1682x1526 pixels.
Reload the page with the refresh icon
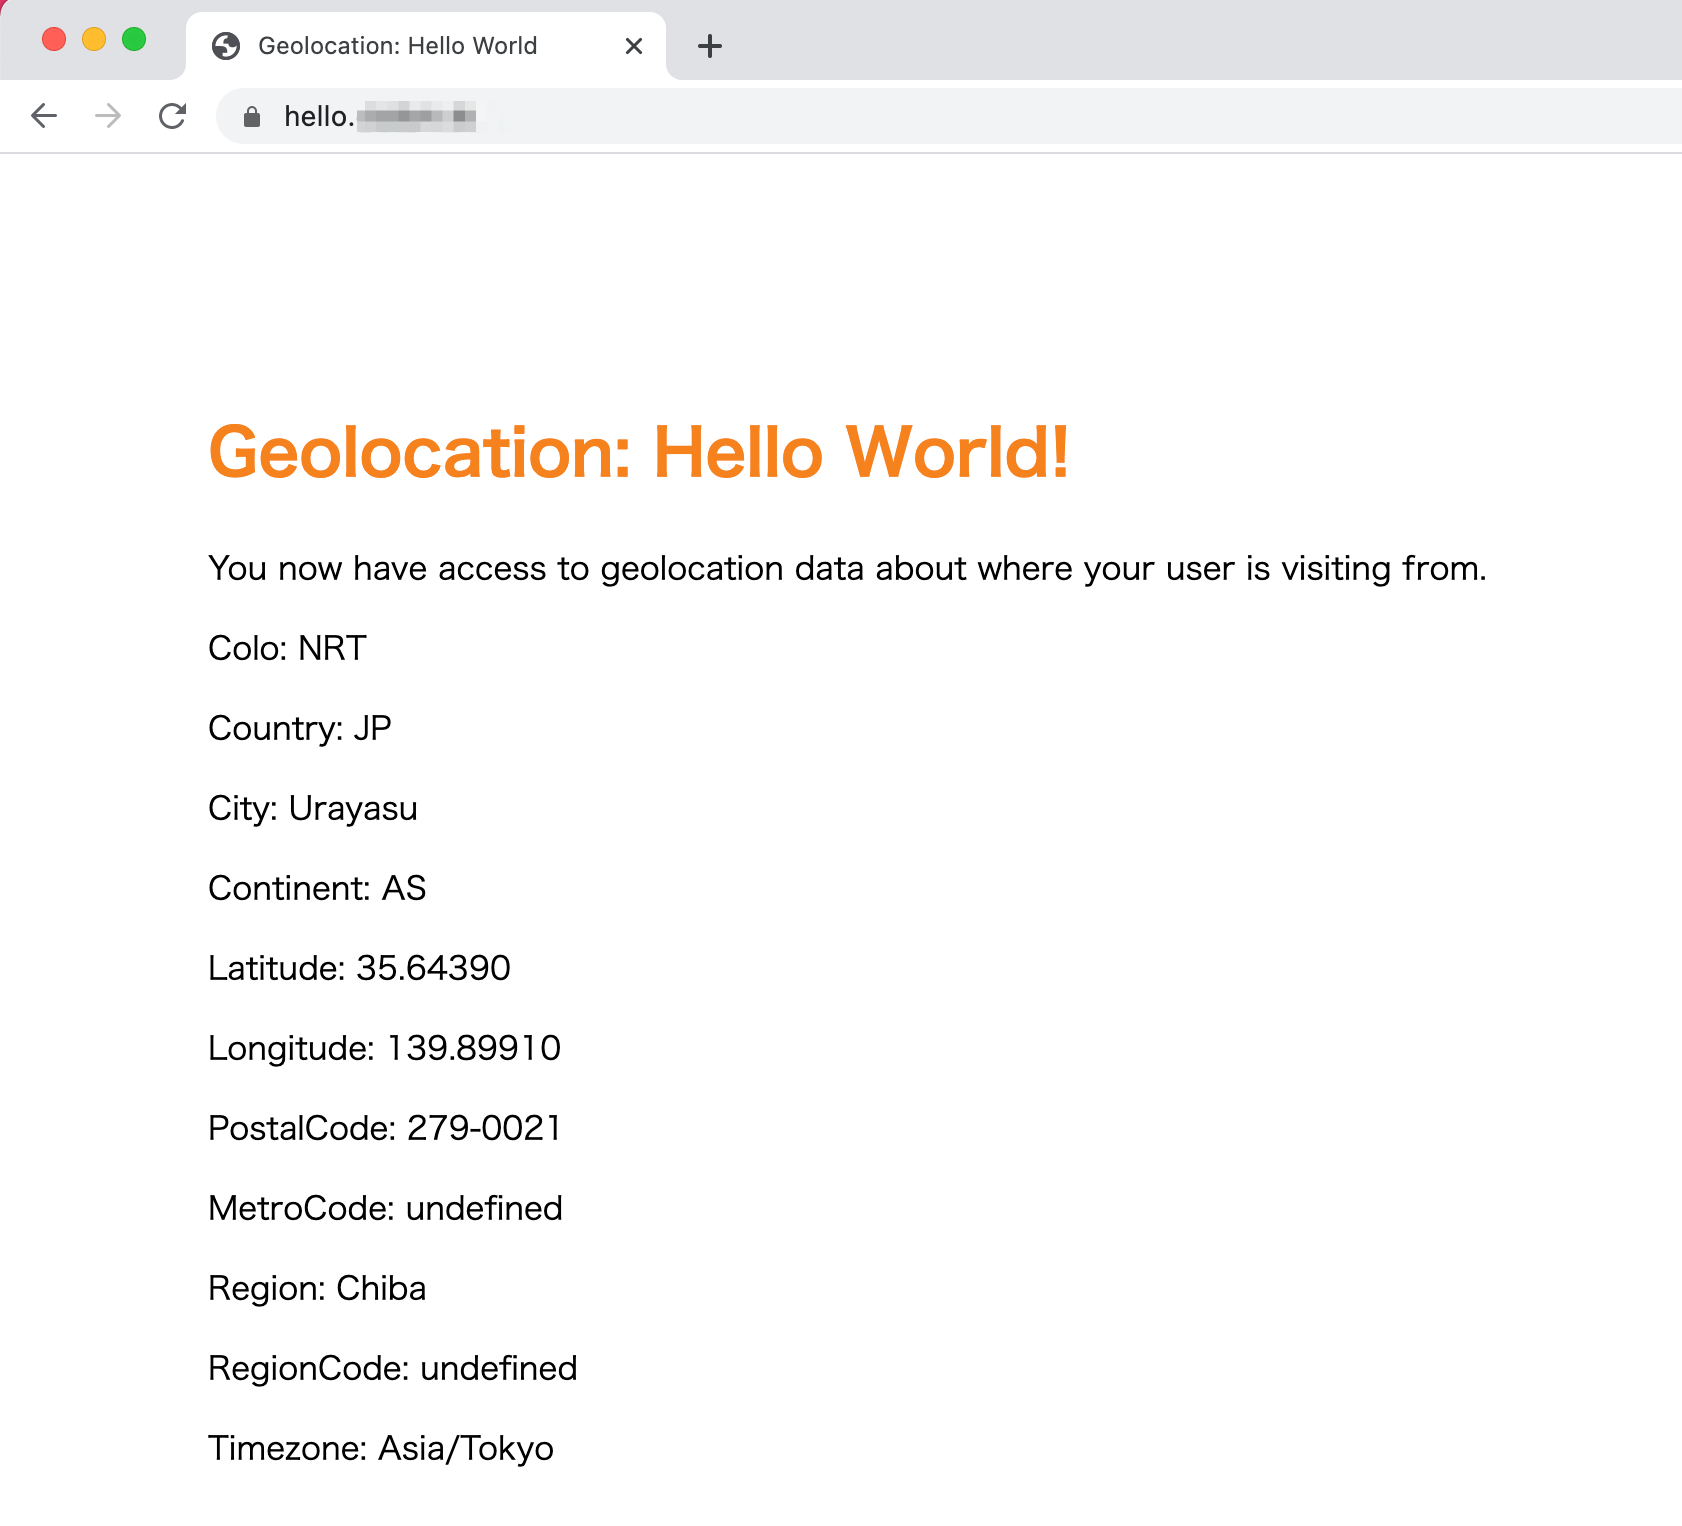click(x=173, y=116)
